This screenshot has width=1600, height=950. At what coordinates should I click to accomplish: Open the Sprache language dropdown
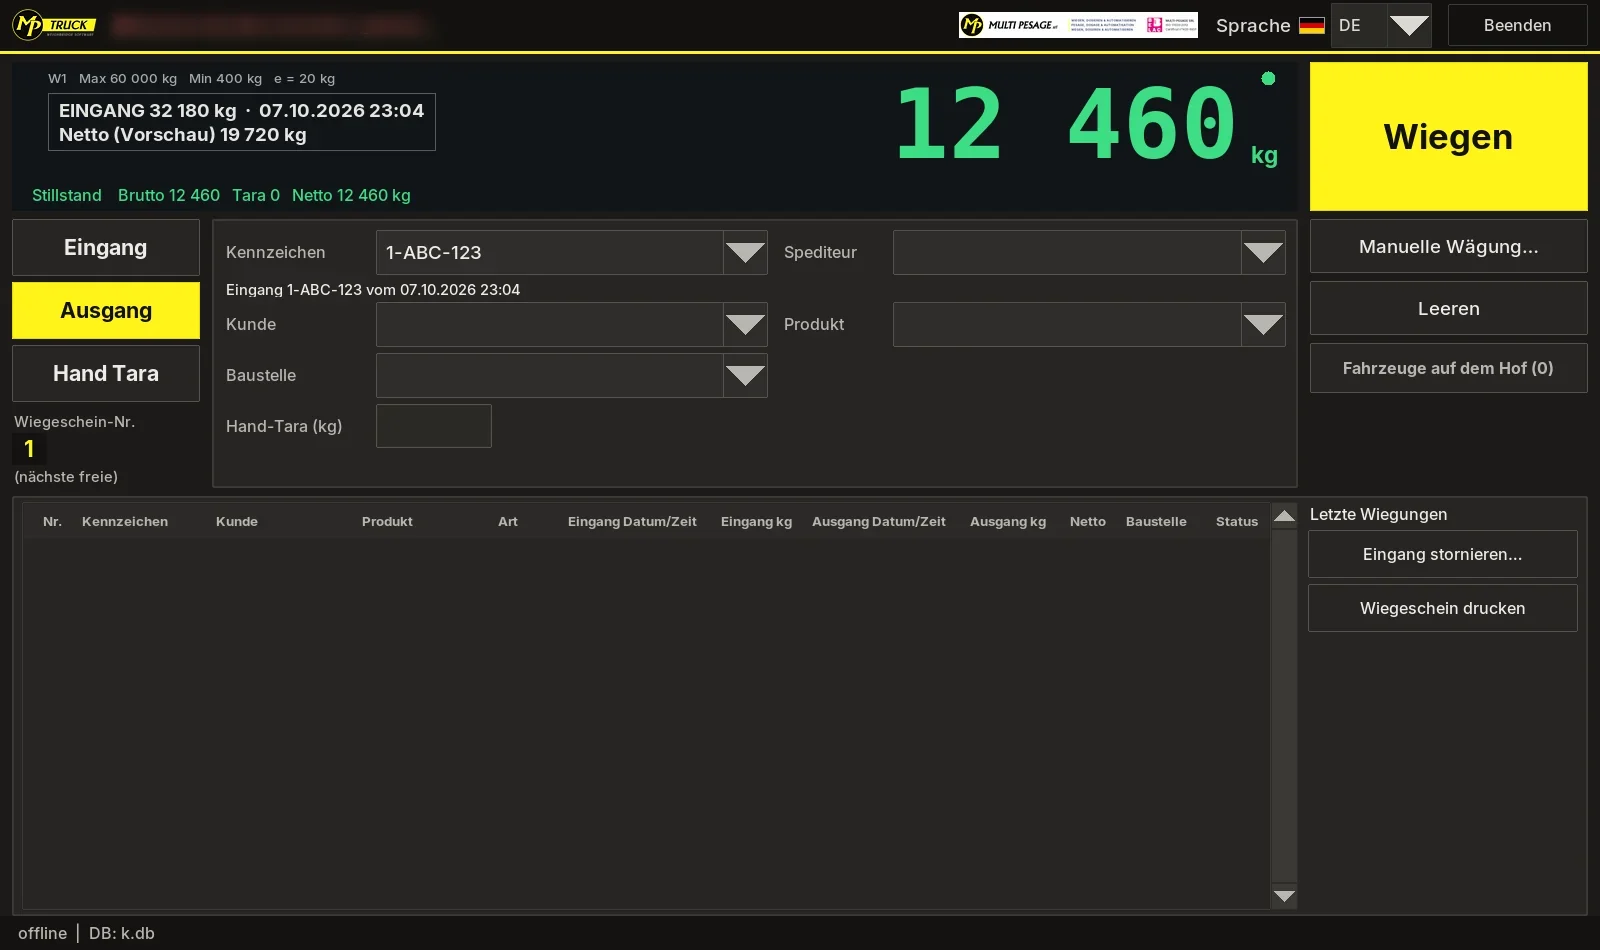pyautogui.click(x=1409, y=26)
